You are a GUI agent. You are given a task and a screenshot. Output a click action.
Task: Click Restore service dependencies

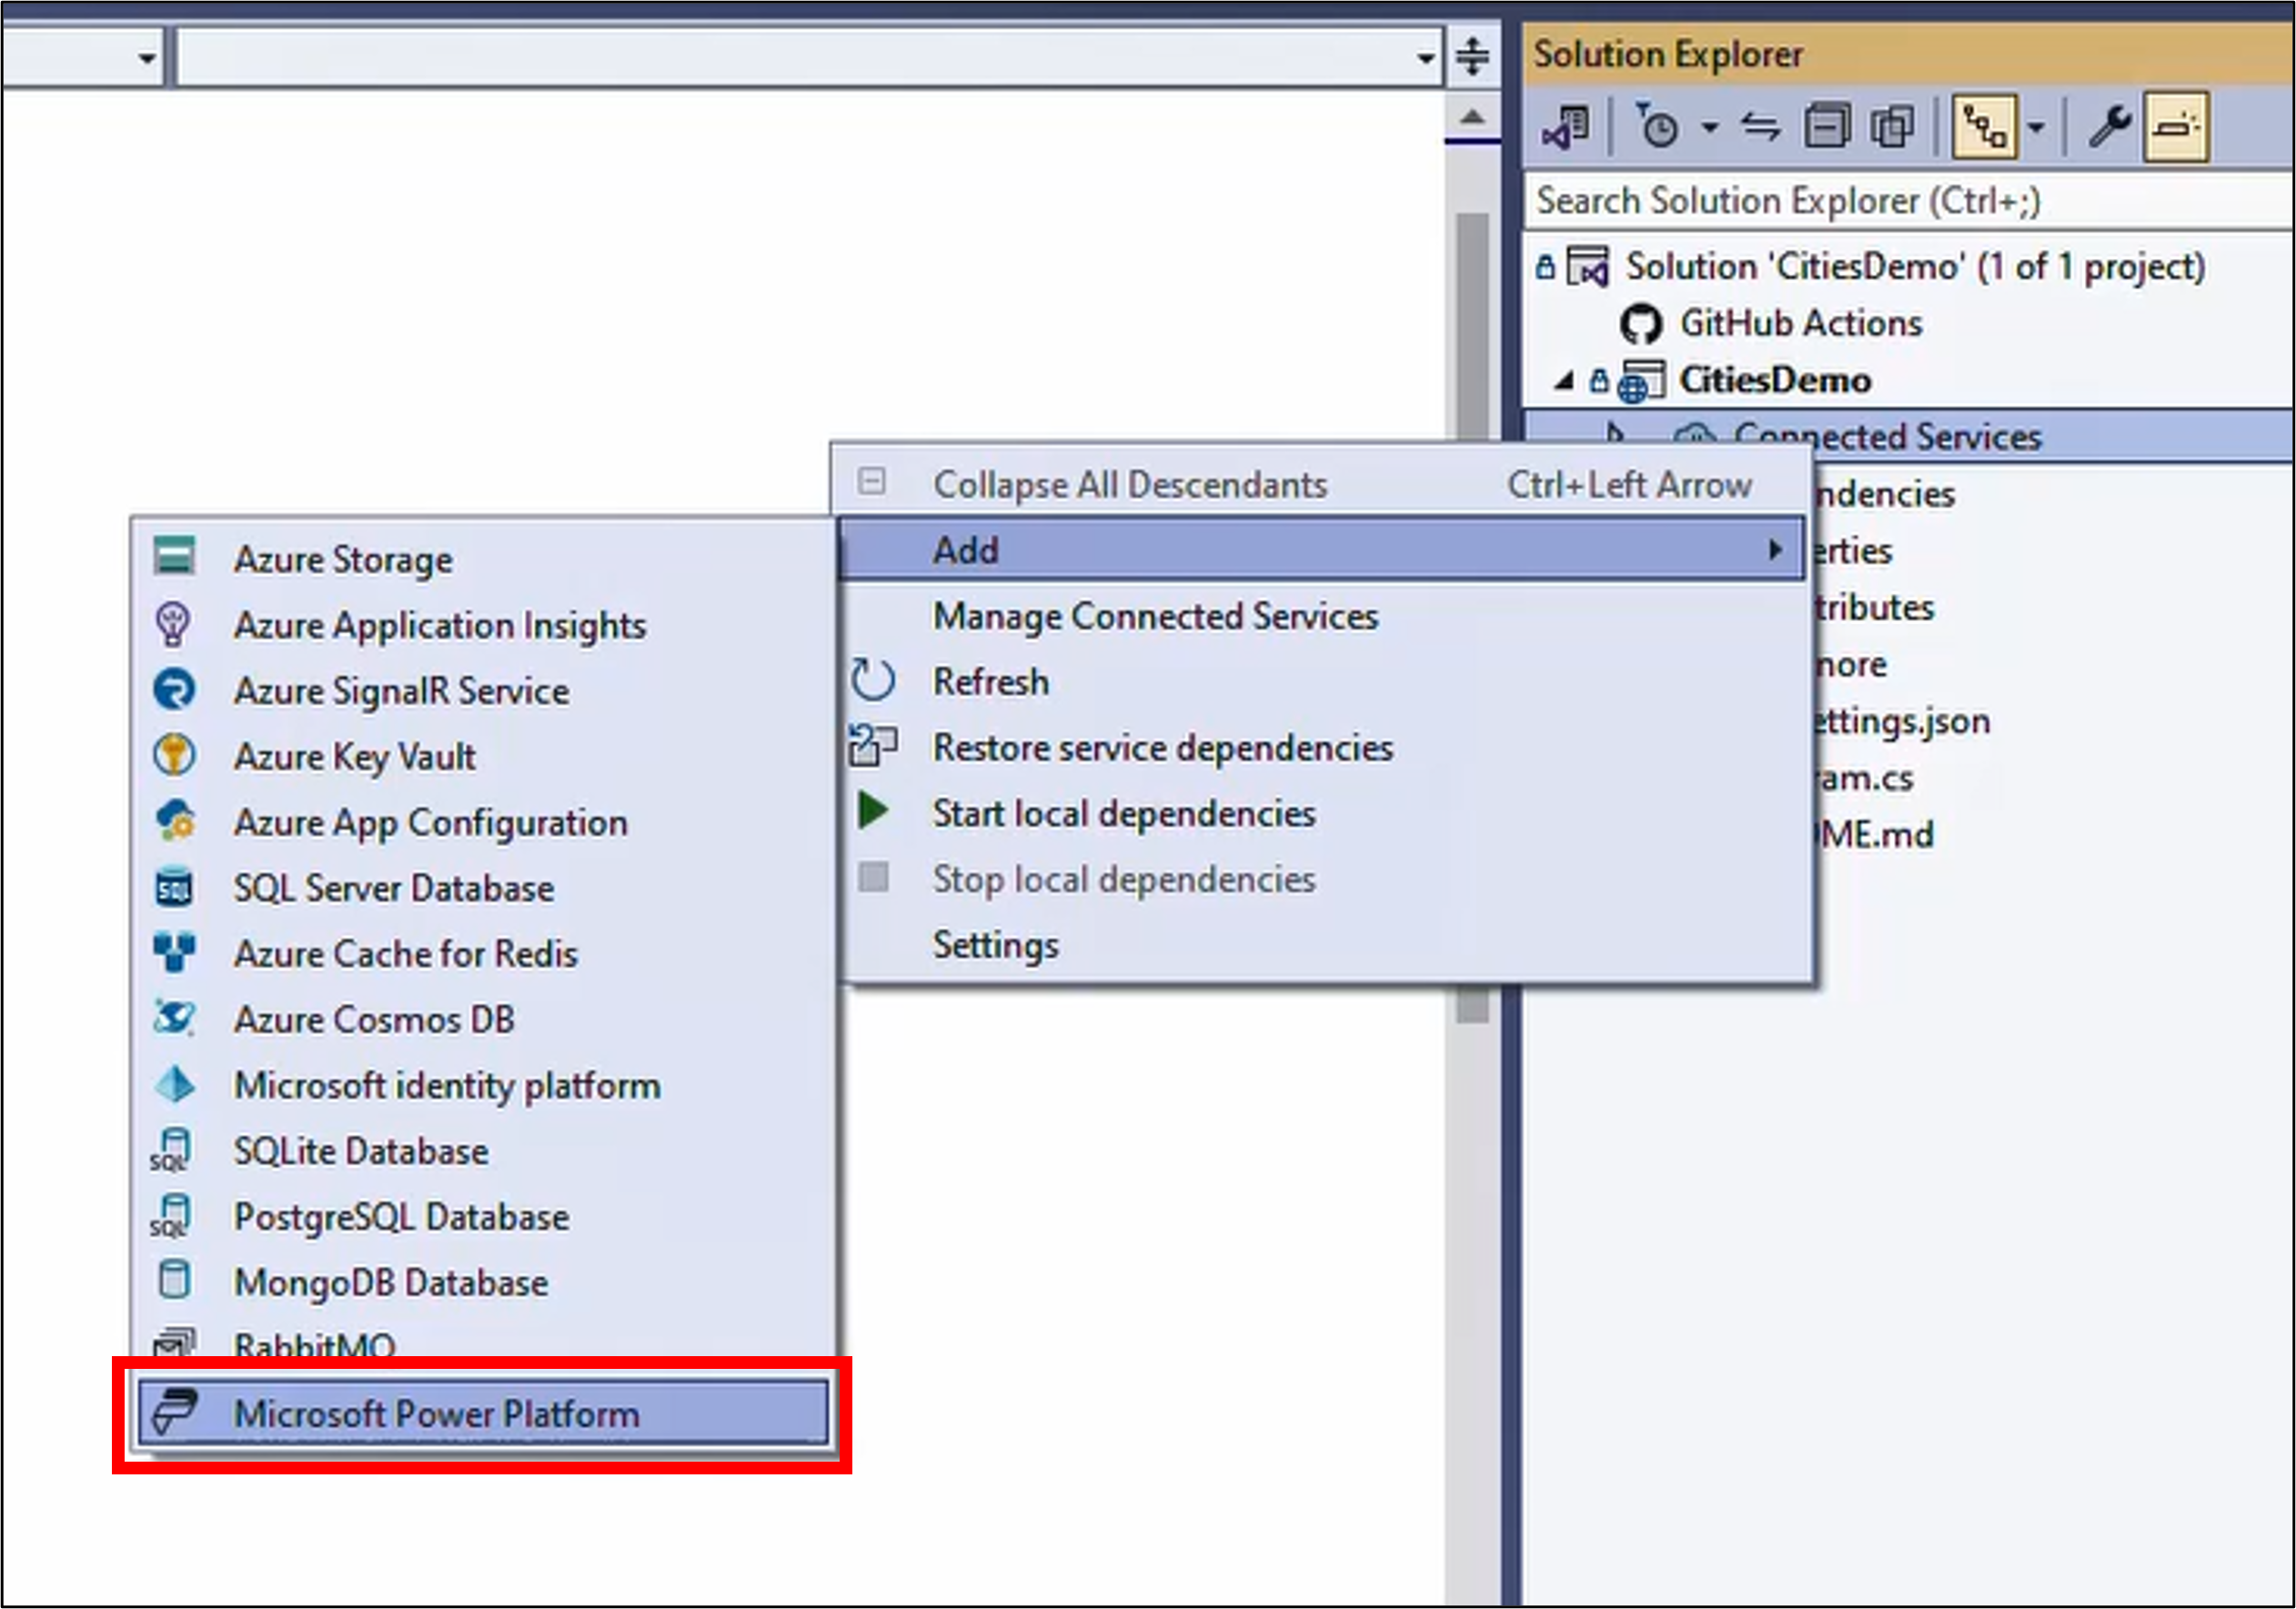point(1322,748)
